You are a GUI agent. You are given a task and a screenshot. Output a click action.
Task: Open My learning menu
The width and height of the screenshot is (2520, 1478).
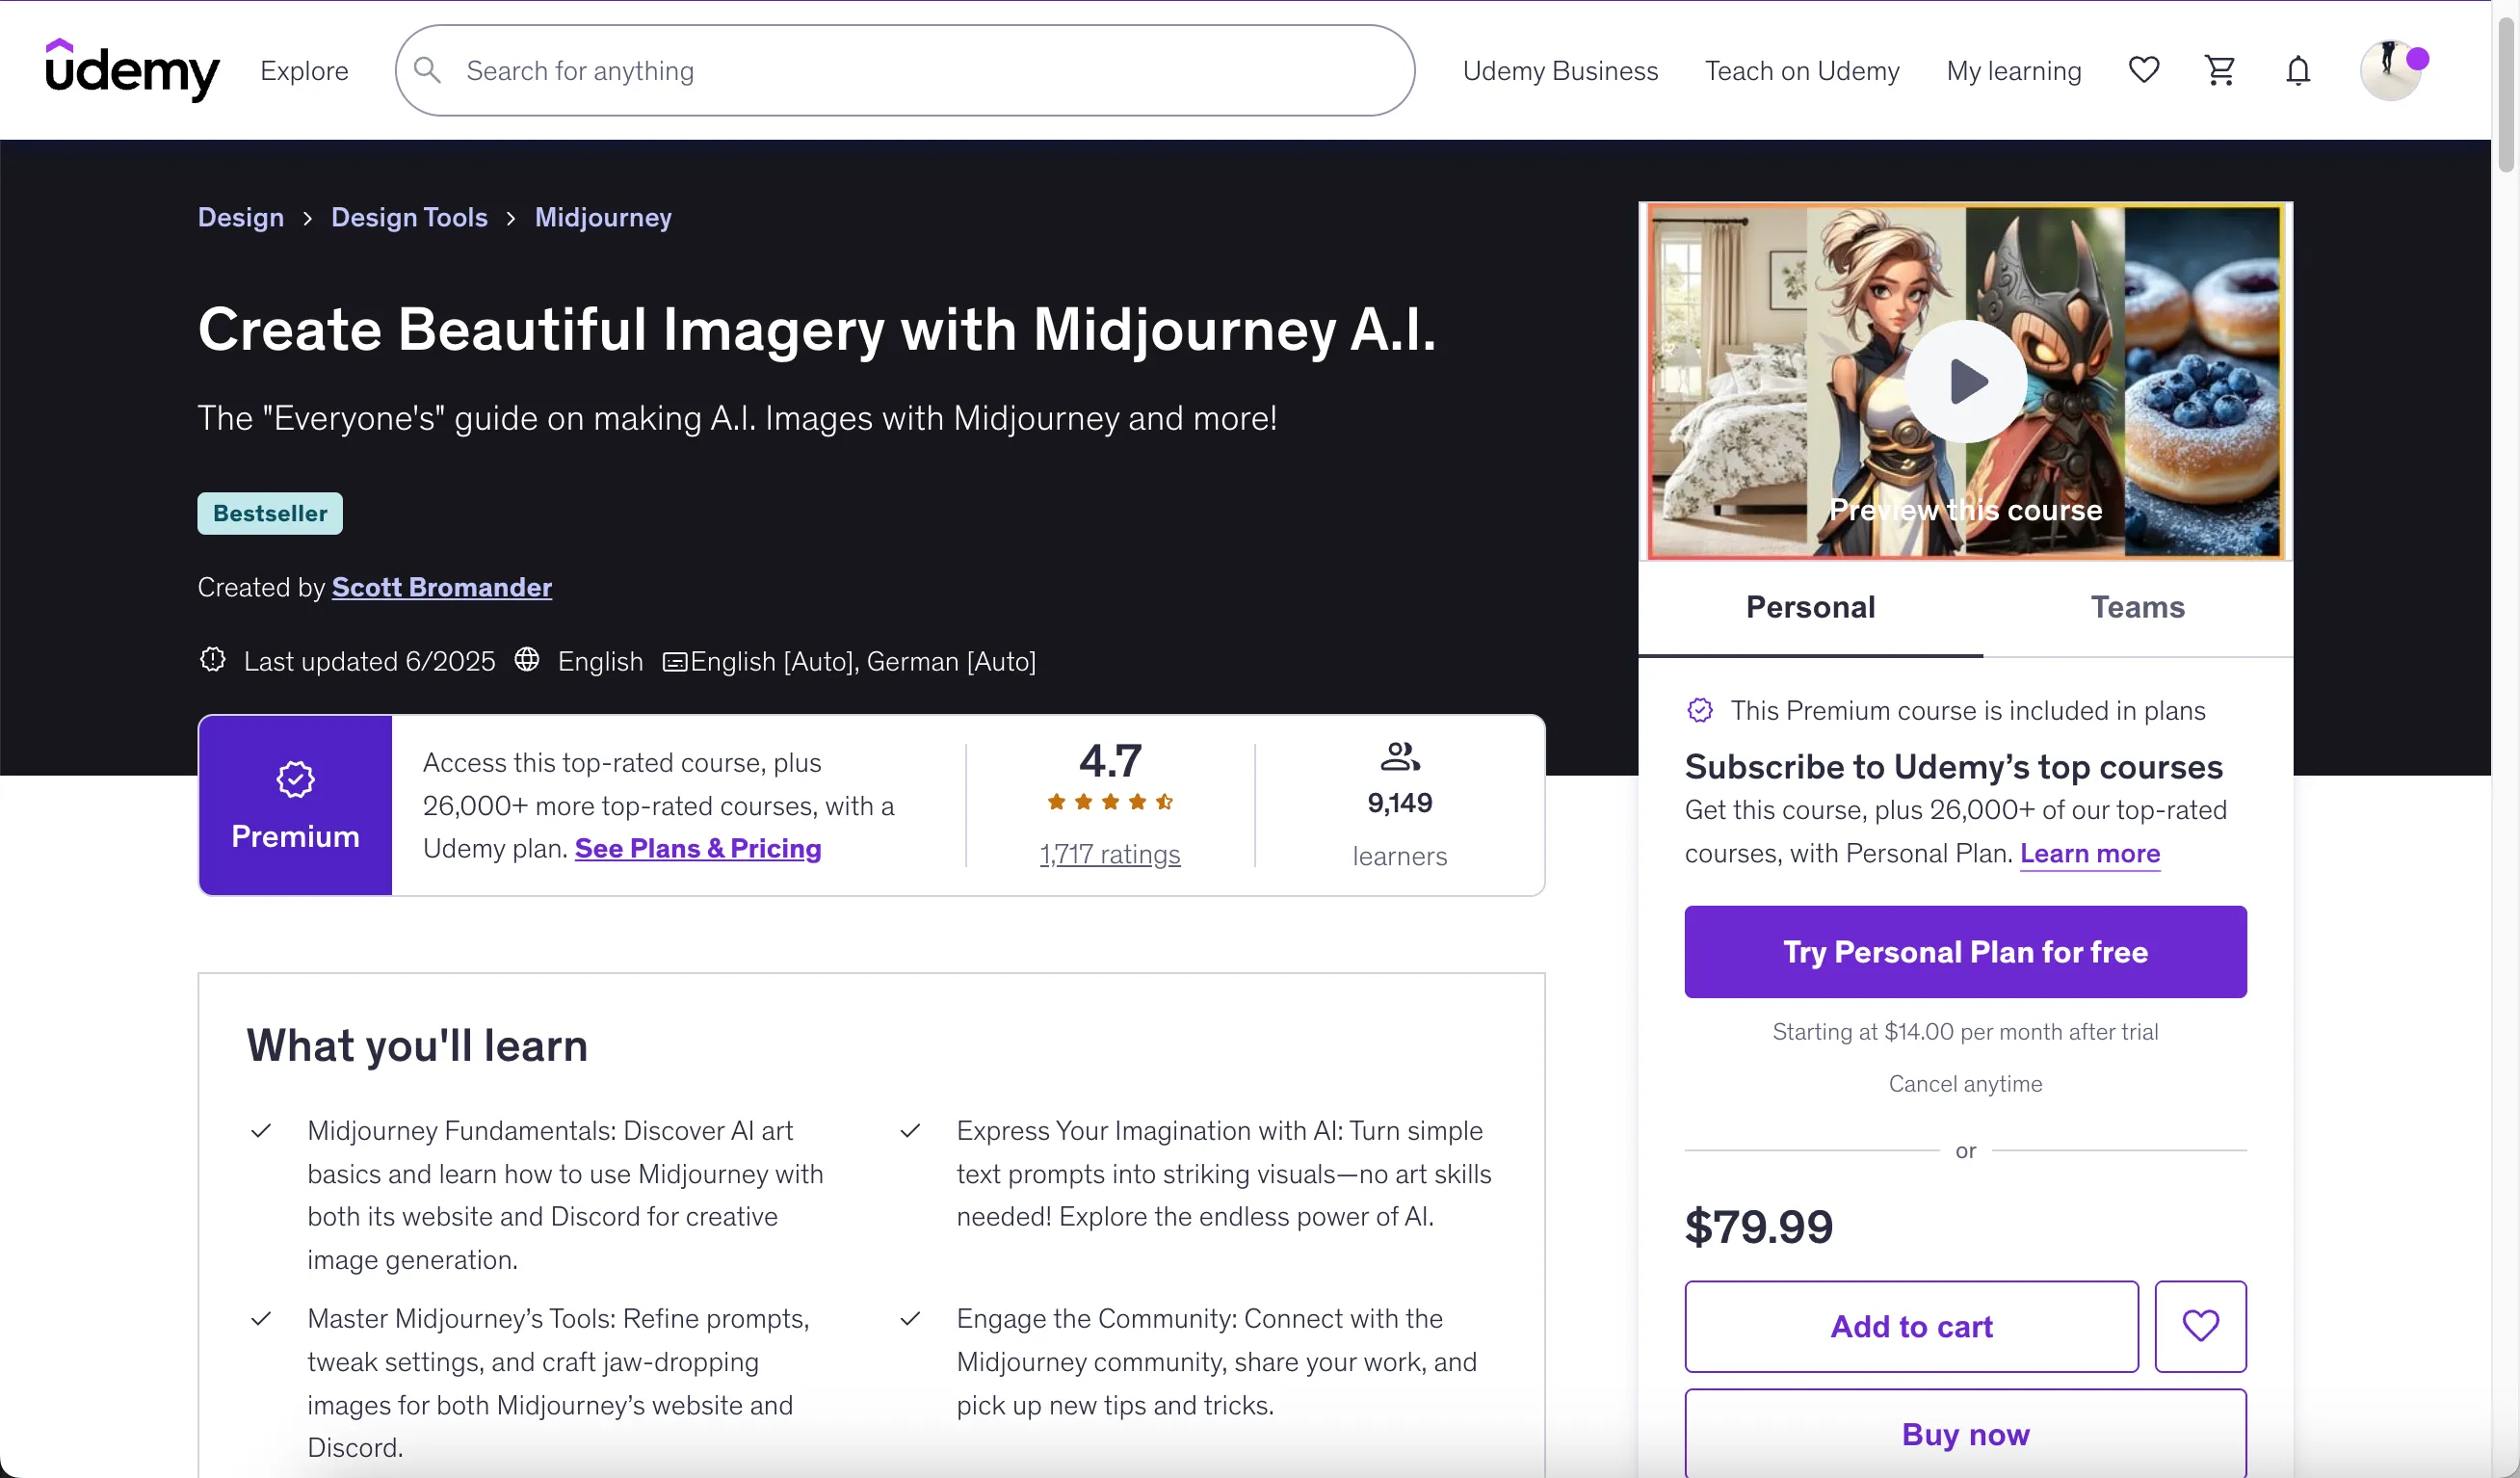[x=2013, y=71]
